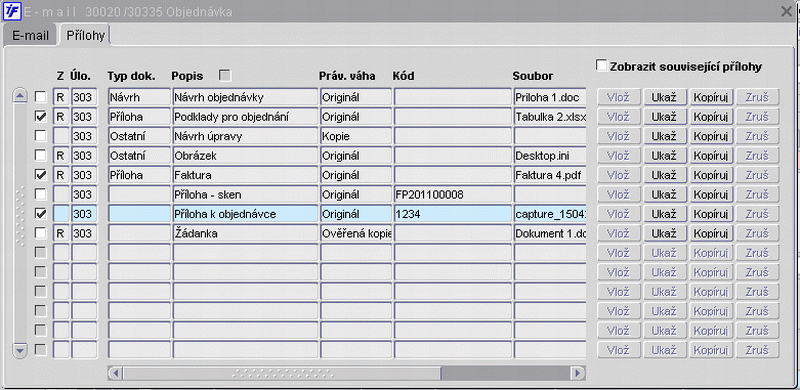800x390 pixels.
Task: Click the Typ dok. field Návrh
Action: [139, 97]
